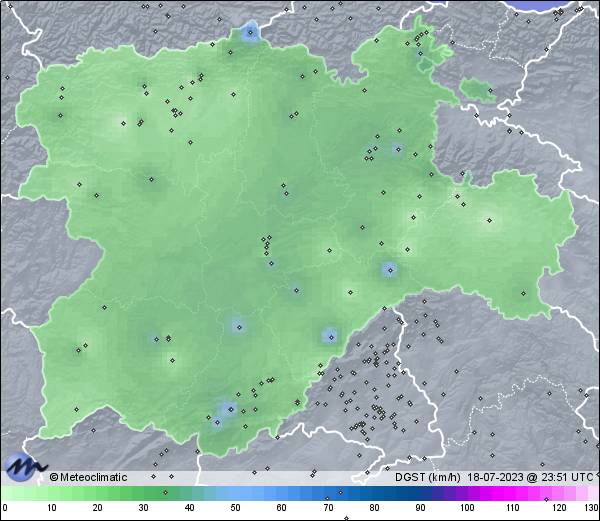Select the station marker in the northernmost blue gust hotspot
Screen dimensions: 600x521
(x=251, y=33)
